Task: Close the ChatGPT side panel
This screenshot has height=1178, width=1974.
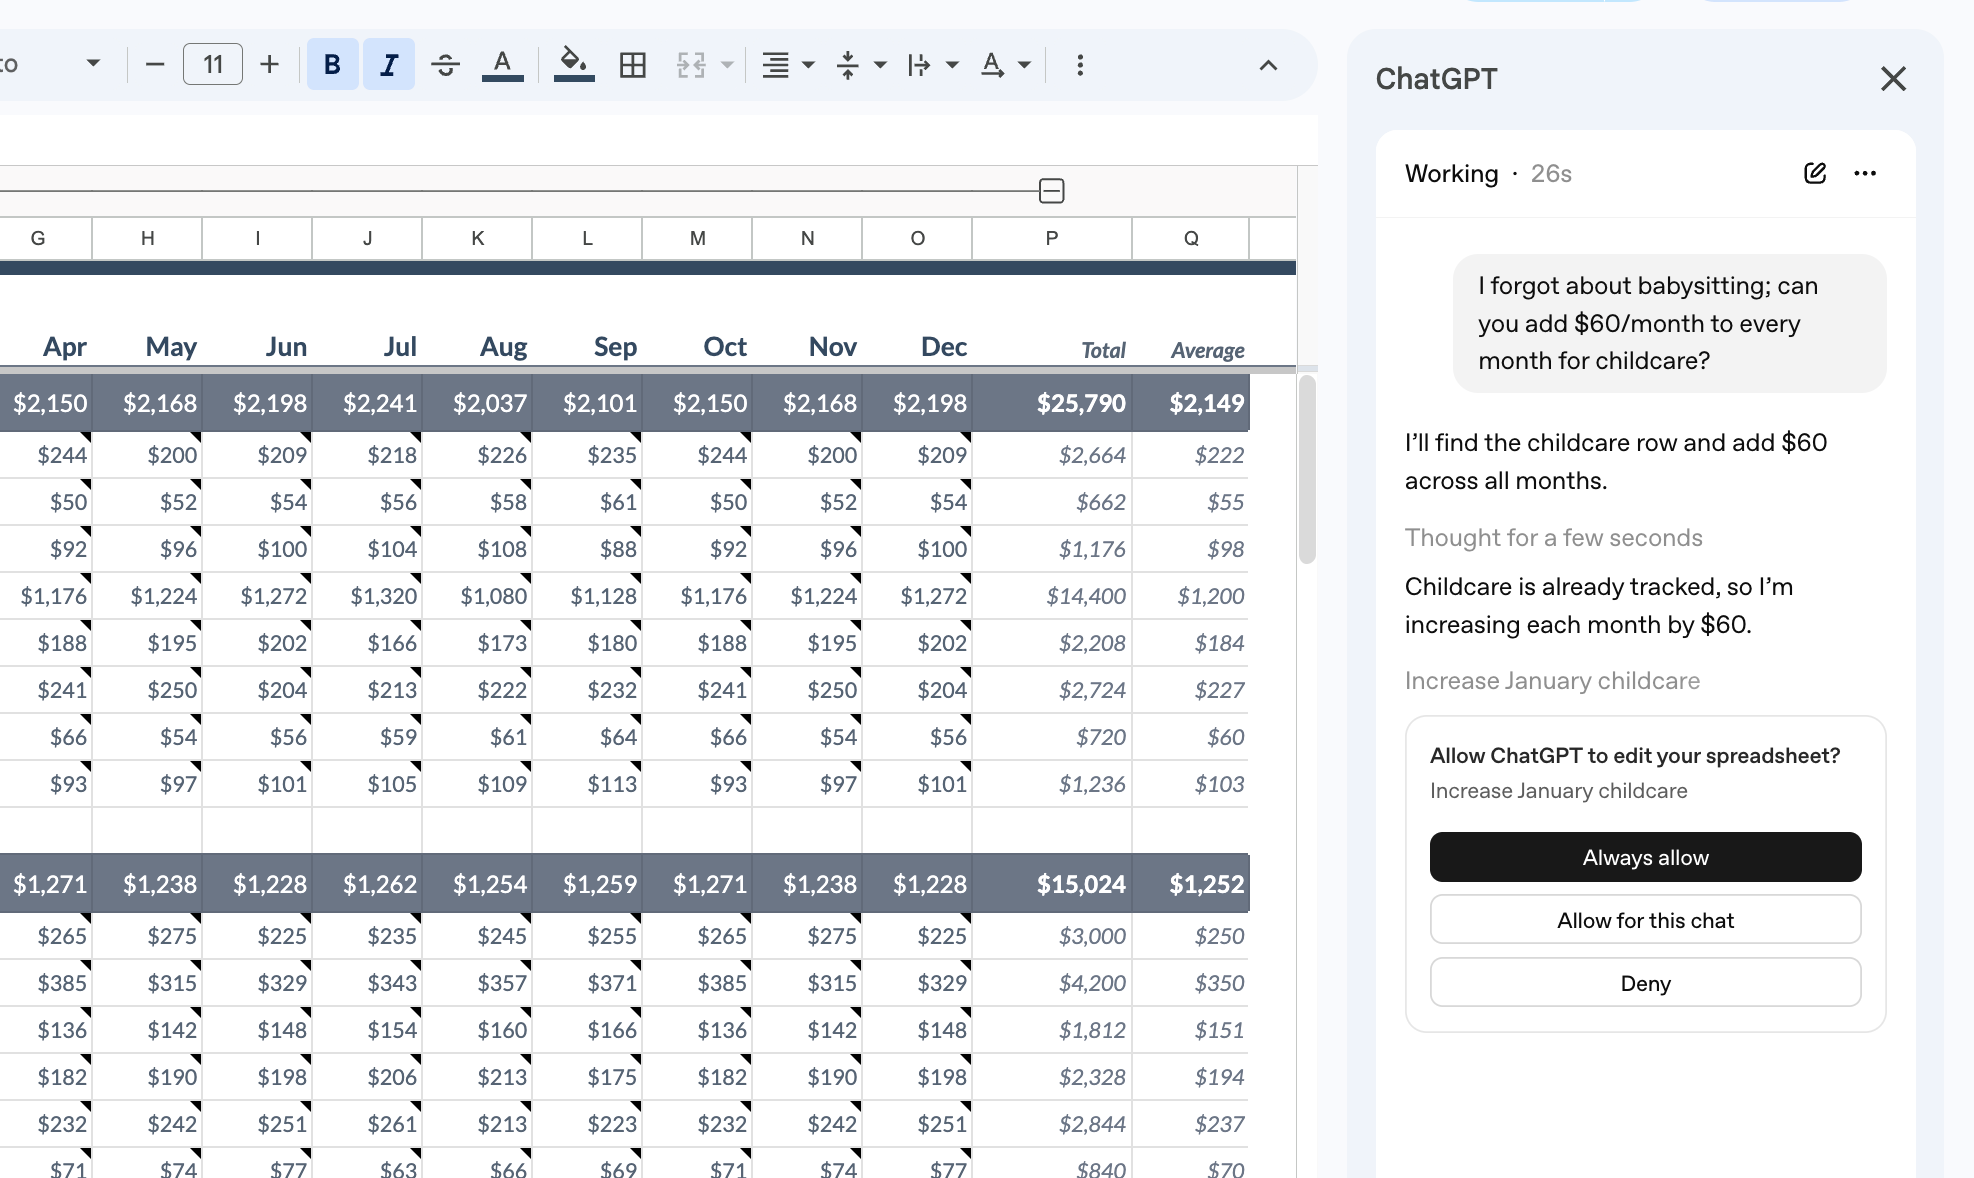Action: (x=1893, y=79)
